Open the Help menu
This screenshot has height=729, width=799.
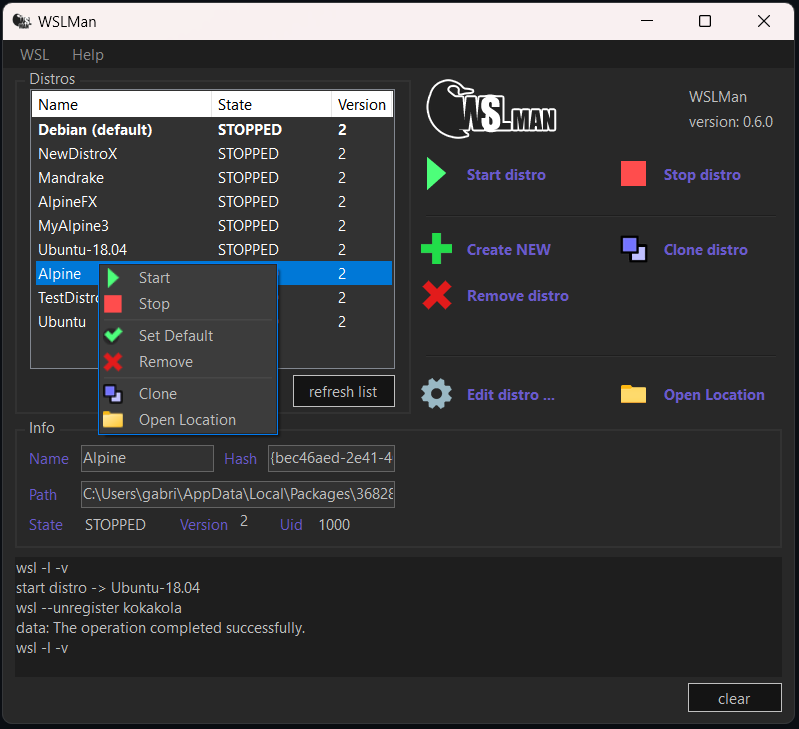(x=87, y=55)
